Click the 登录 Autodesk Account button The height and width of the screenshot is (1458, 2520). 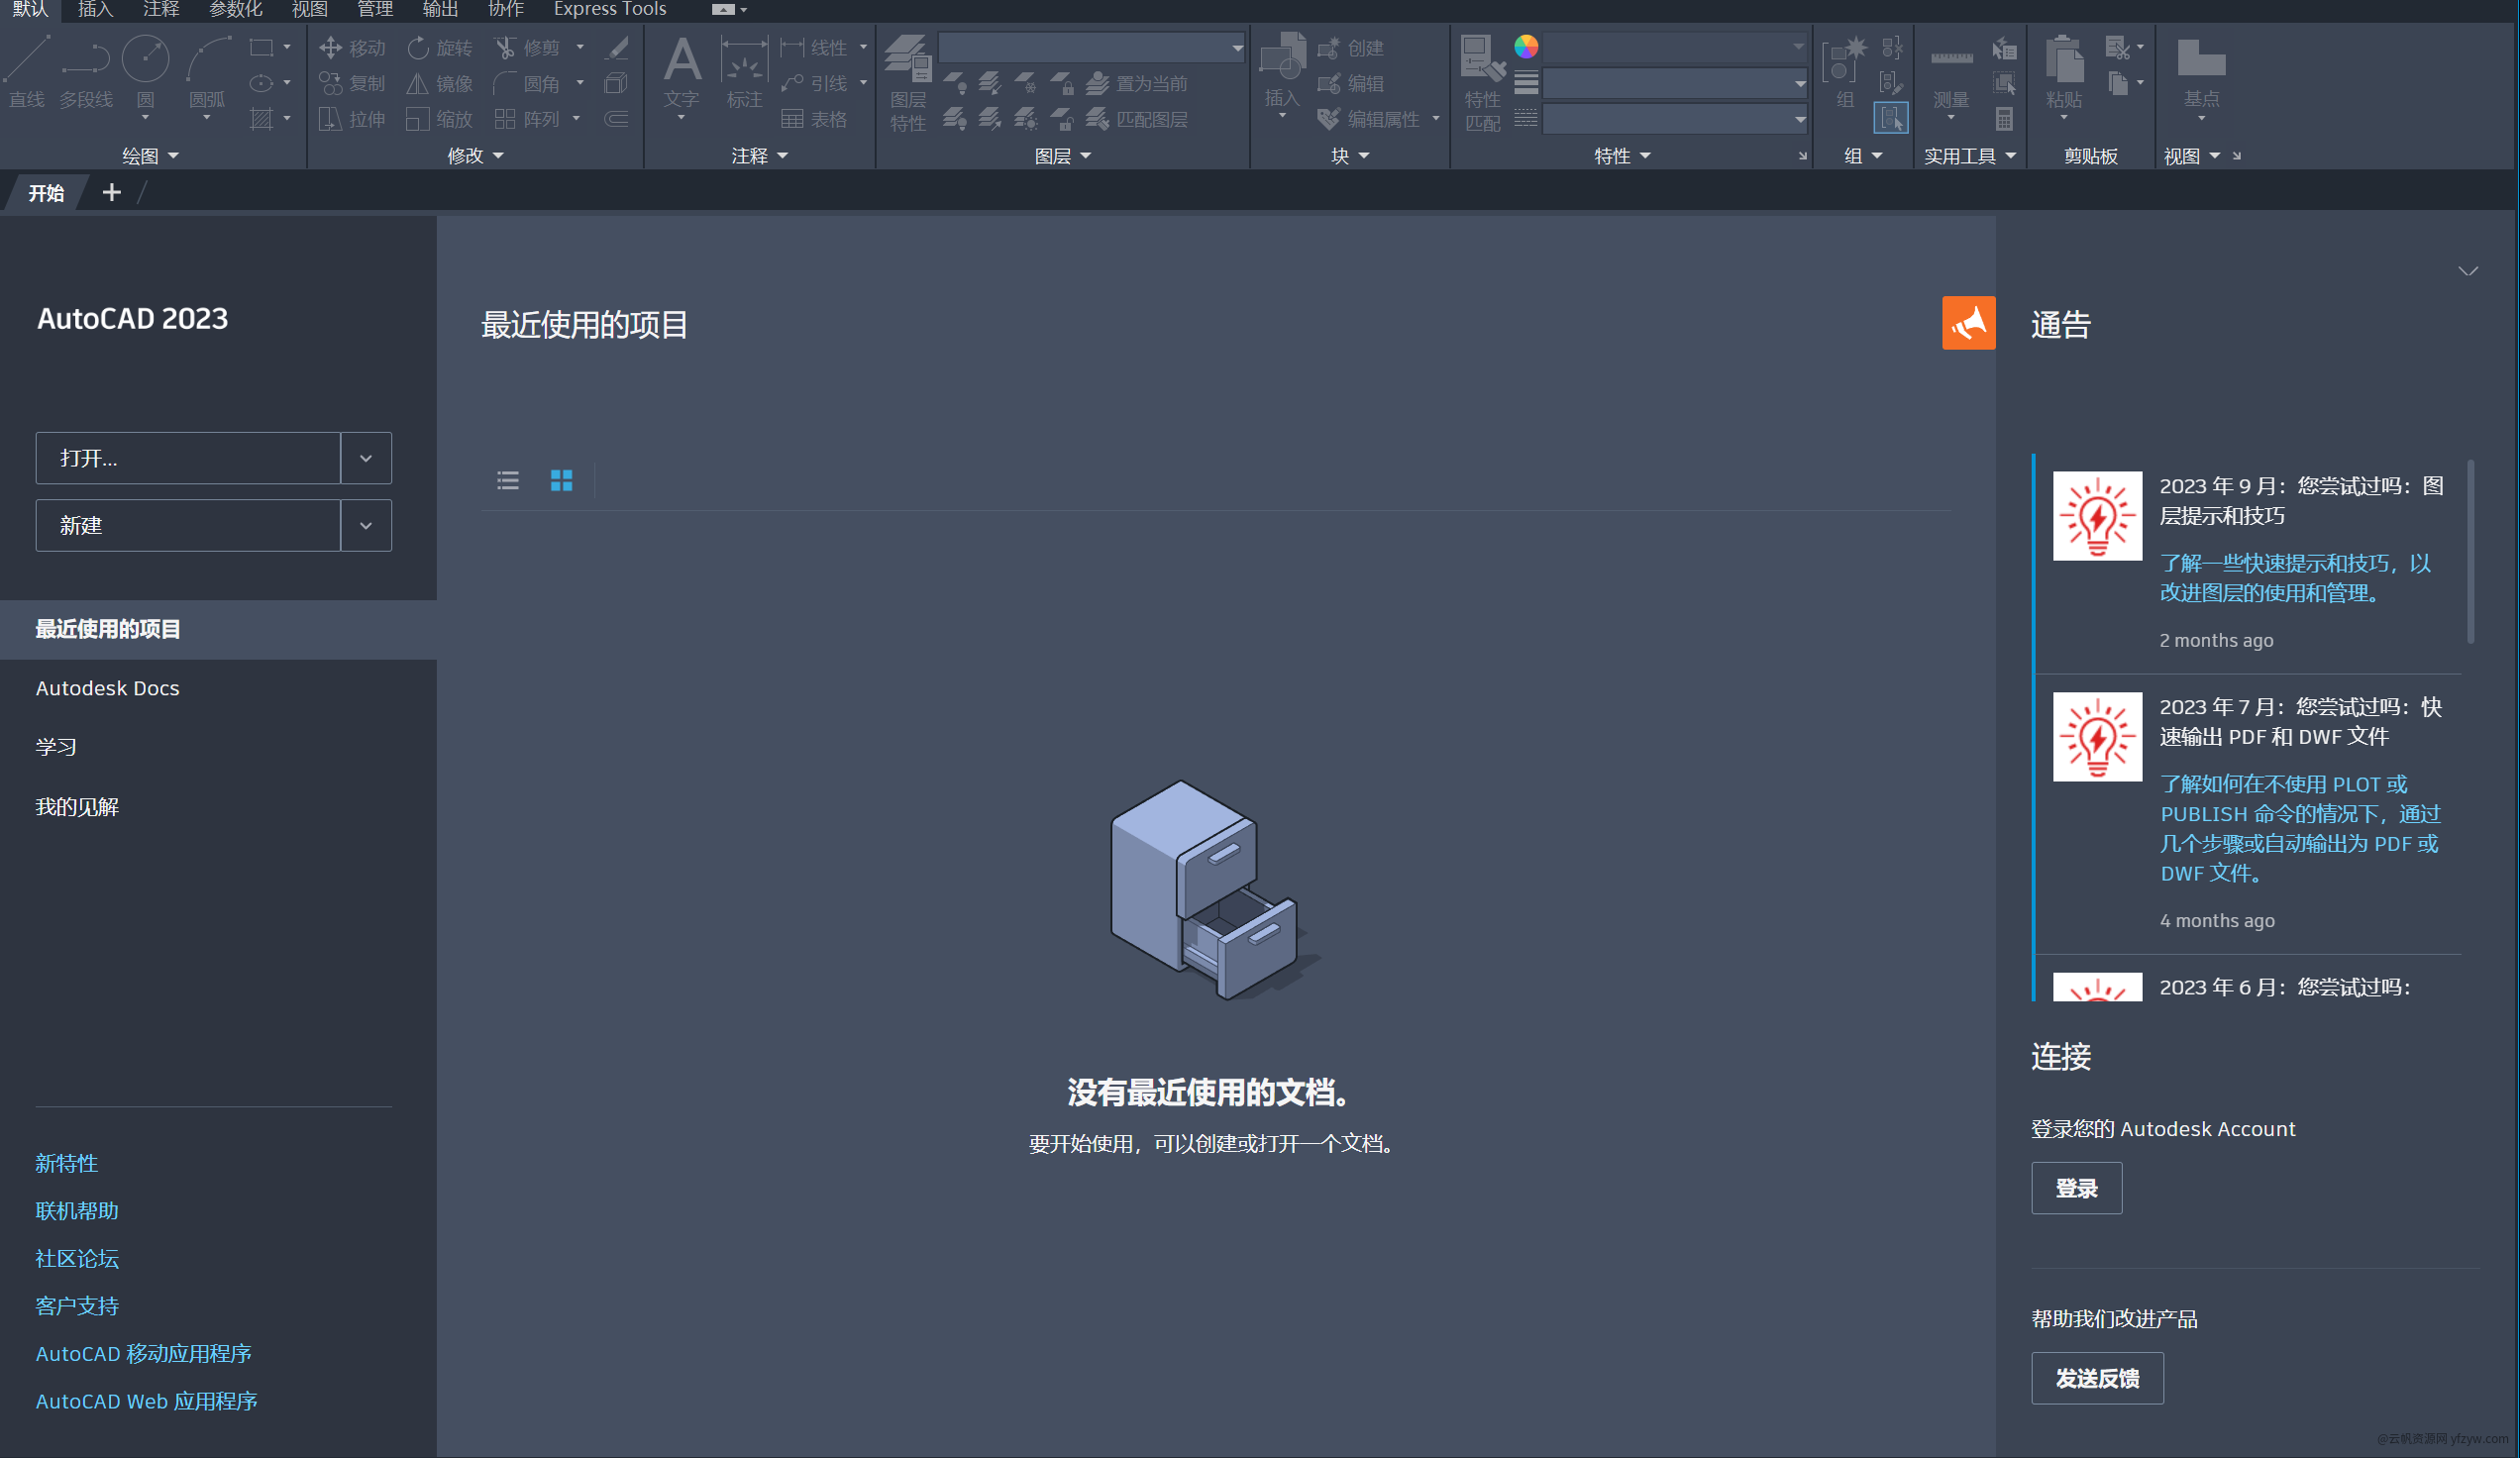tap(2077, 1188)
